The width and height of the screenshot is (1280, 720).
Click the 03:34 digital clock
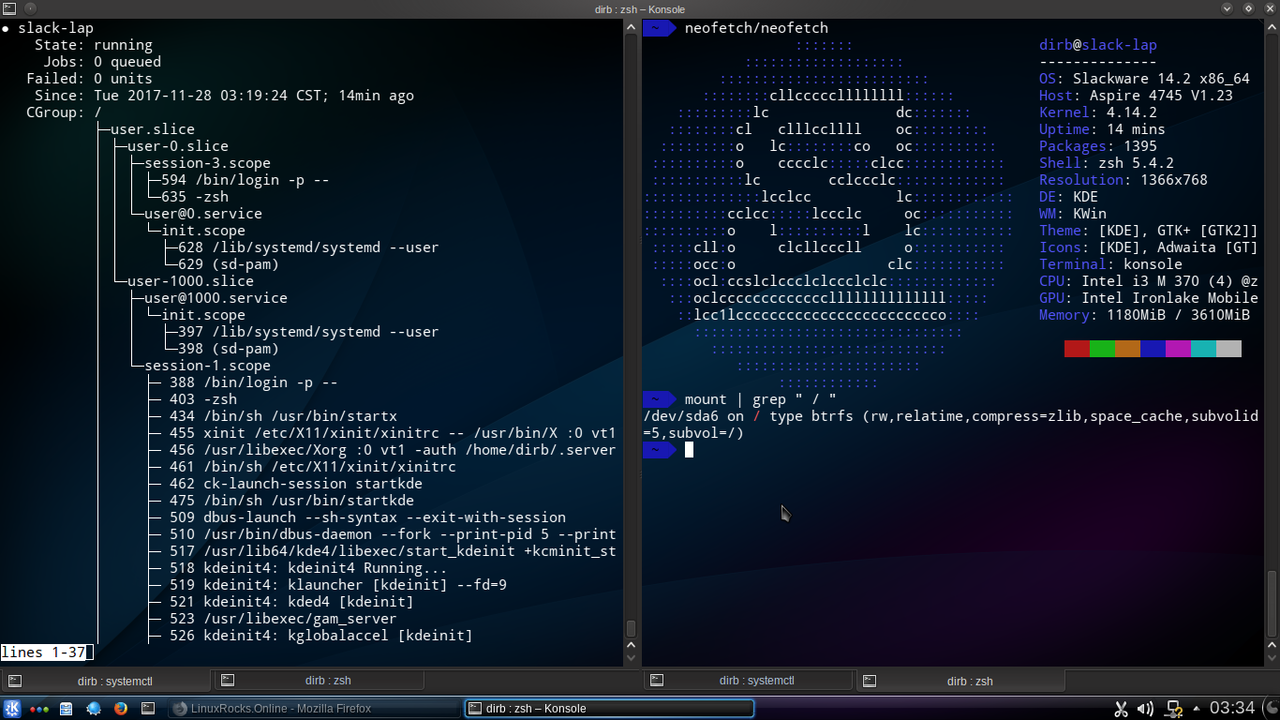[x=1231, y=708]
